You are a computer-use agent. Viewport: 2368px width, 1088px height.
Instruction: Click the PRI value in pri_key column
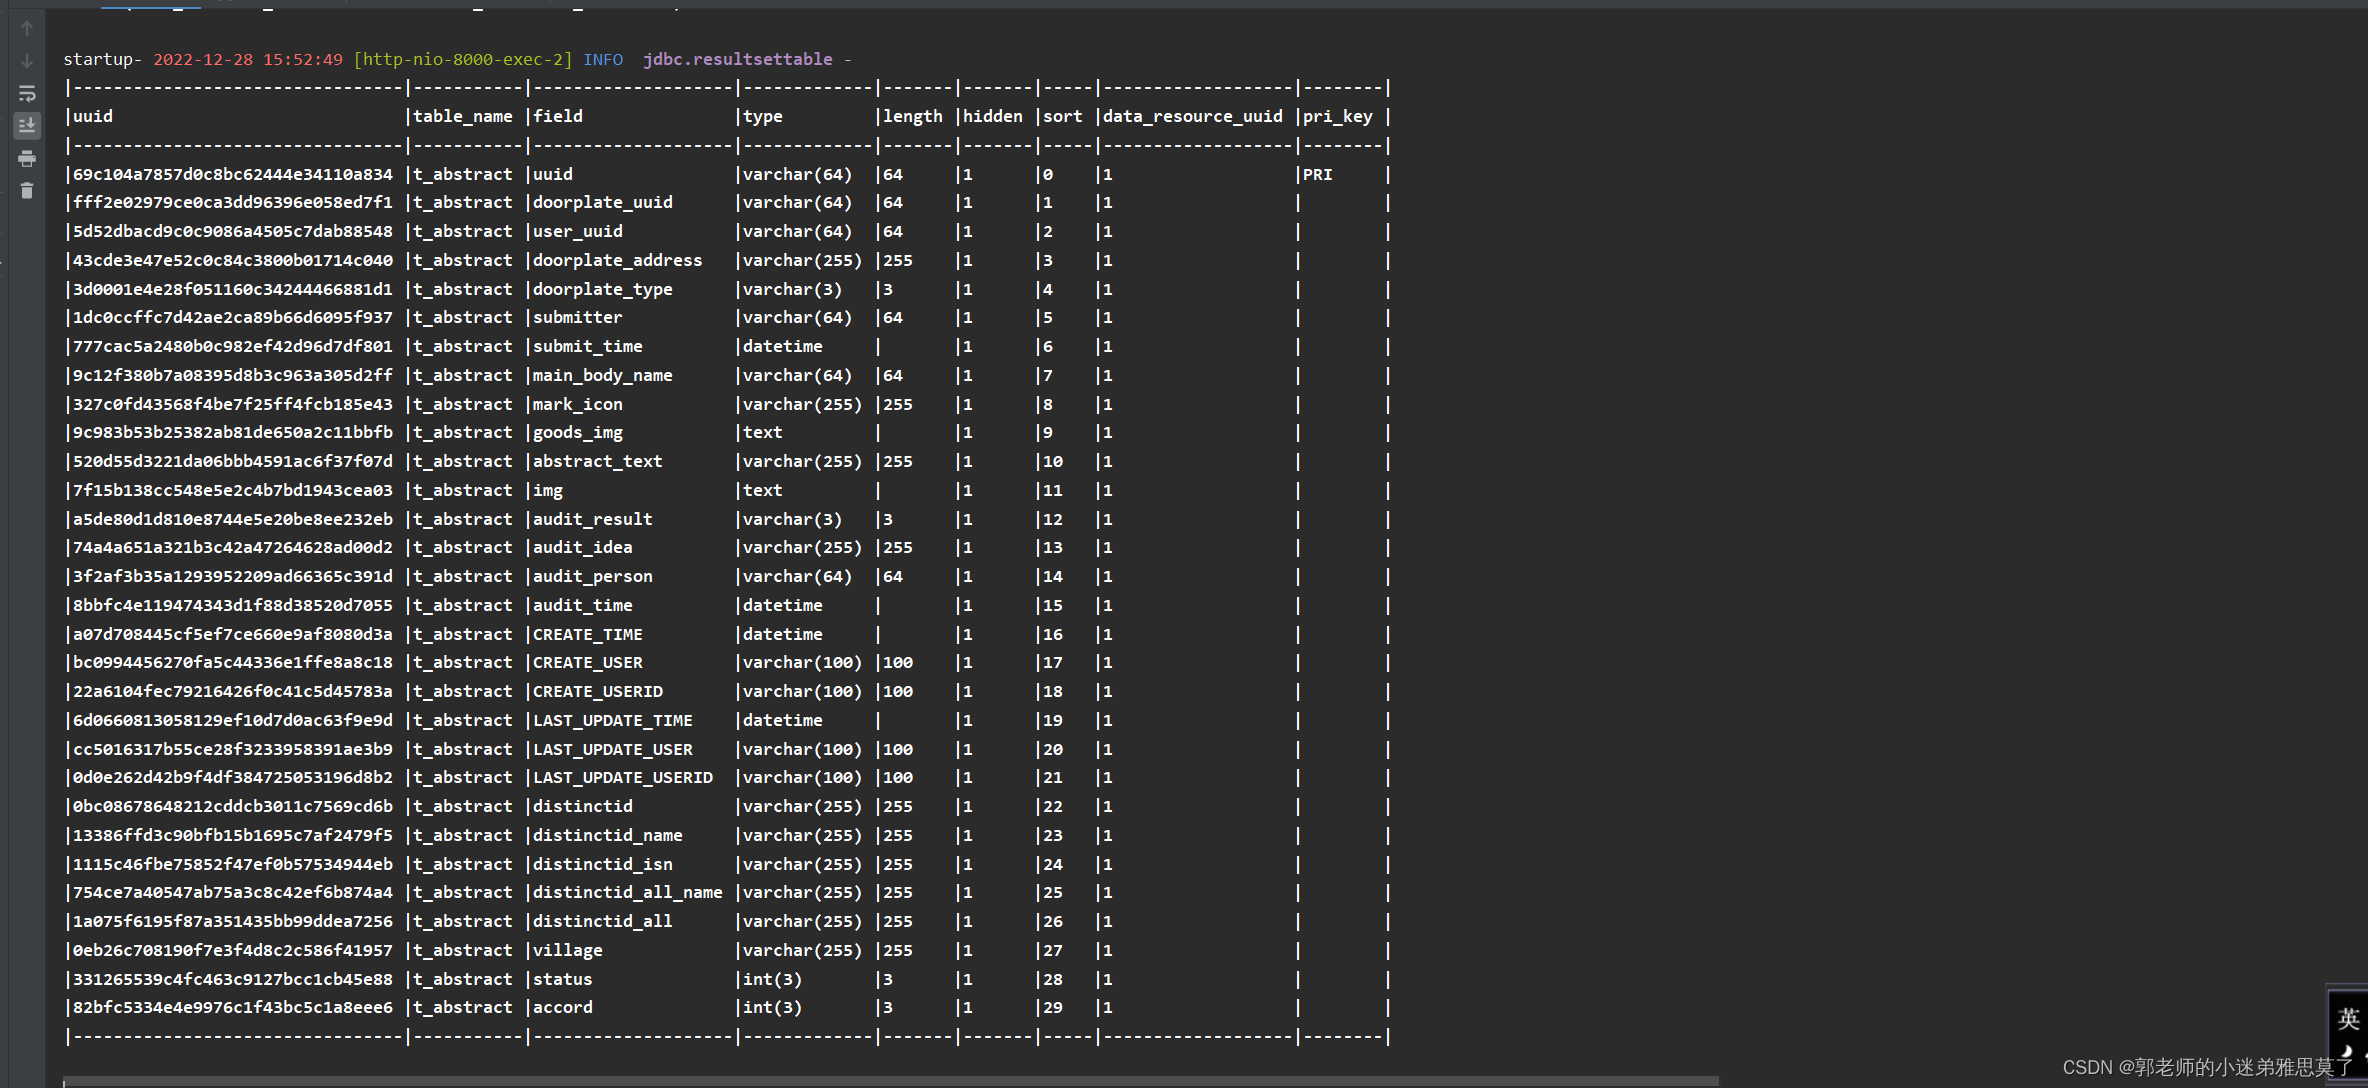coord(1317,174)
